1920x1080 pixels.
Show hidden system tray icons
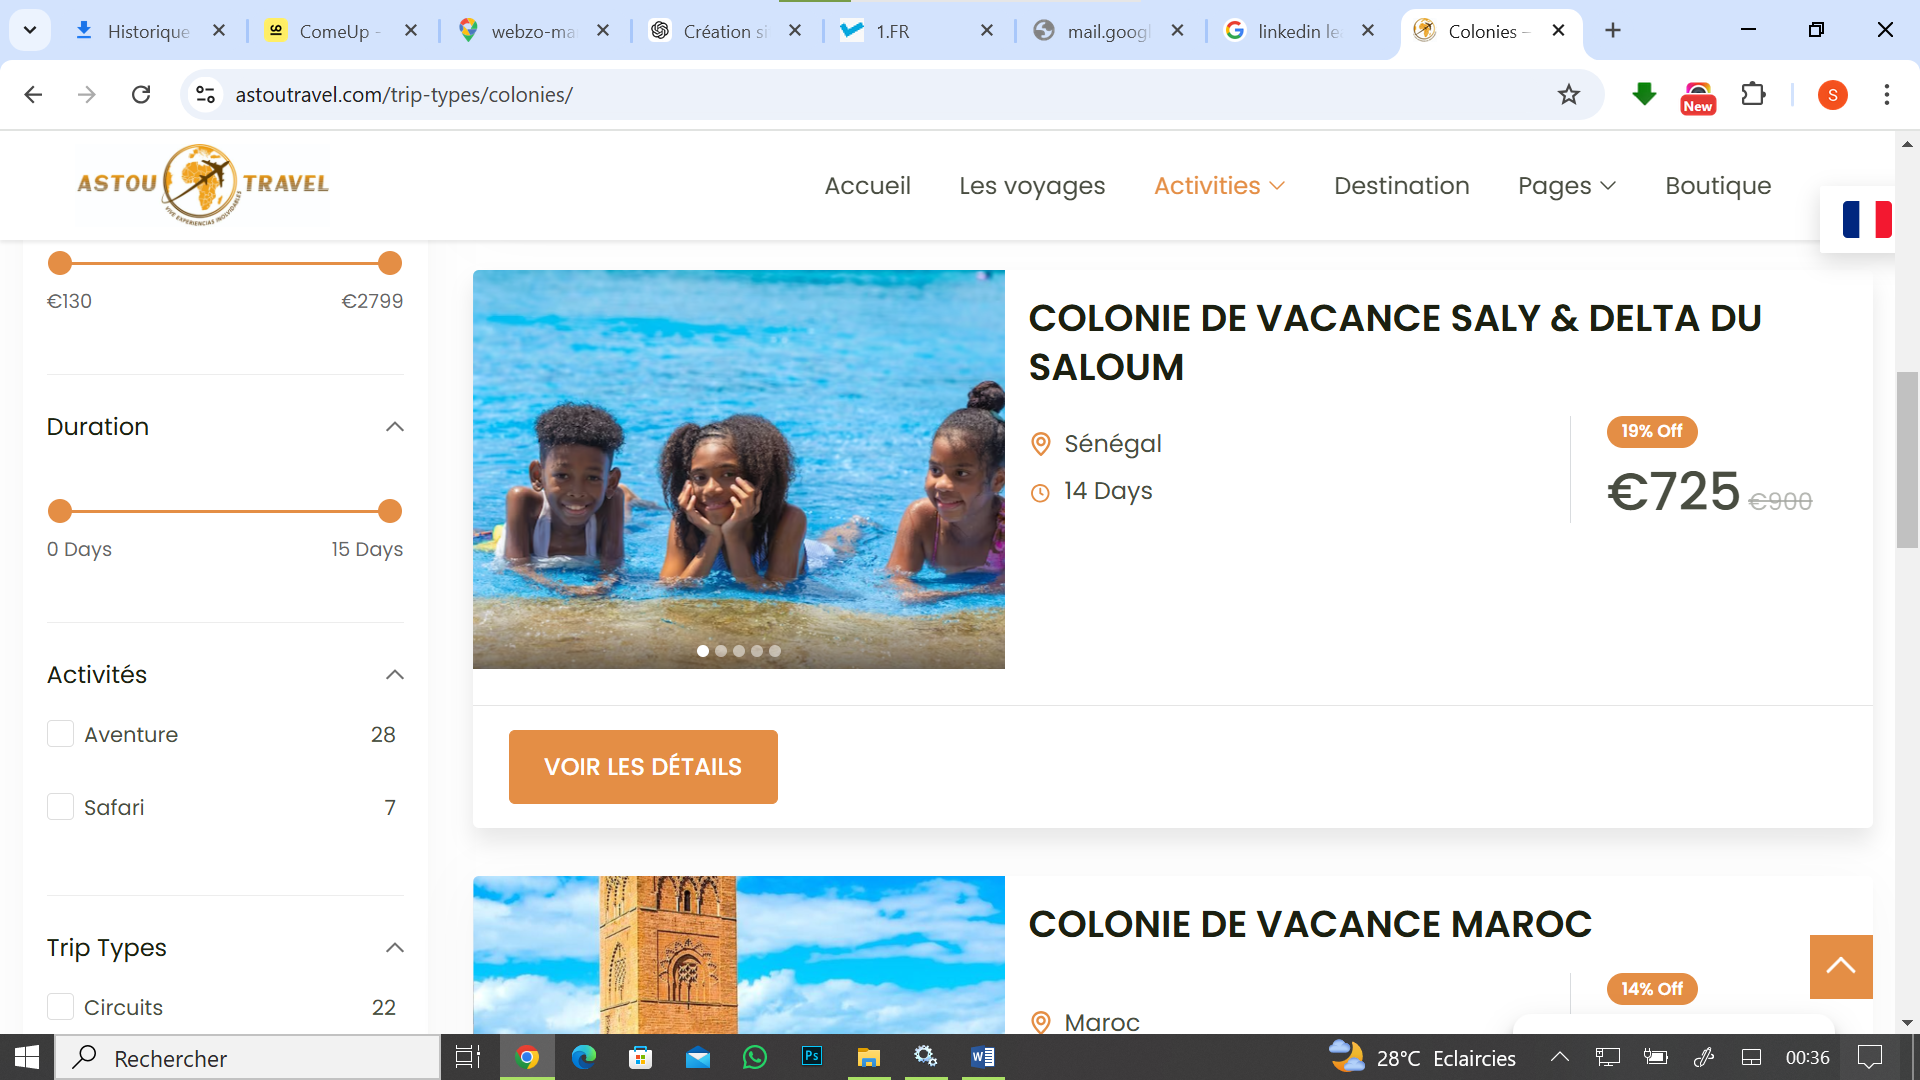coord(1560,1057)
